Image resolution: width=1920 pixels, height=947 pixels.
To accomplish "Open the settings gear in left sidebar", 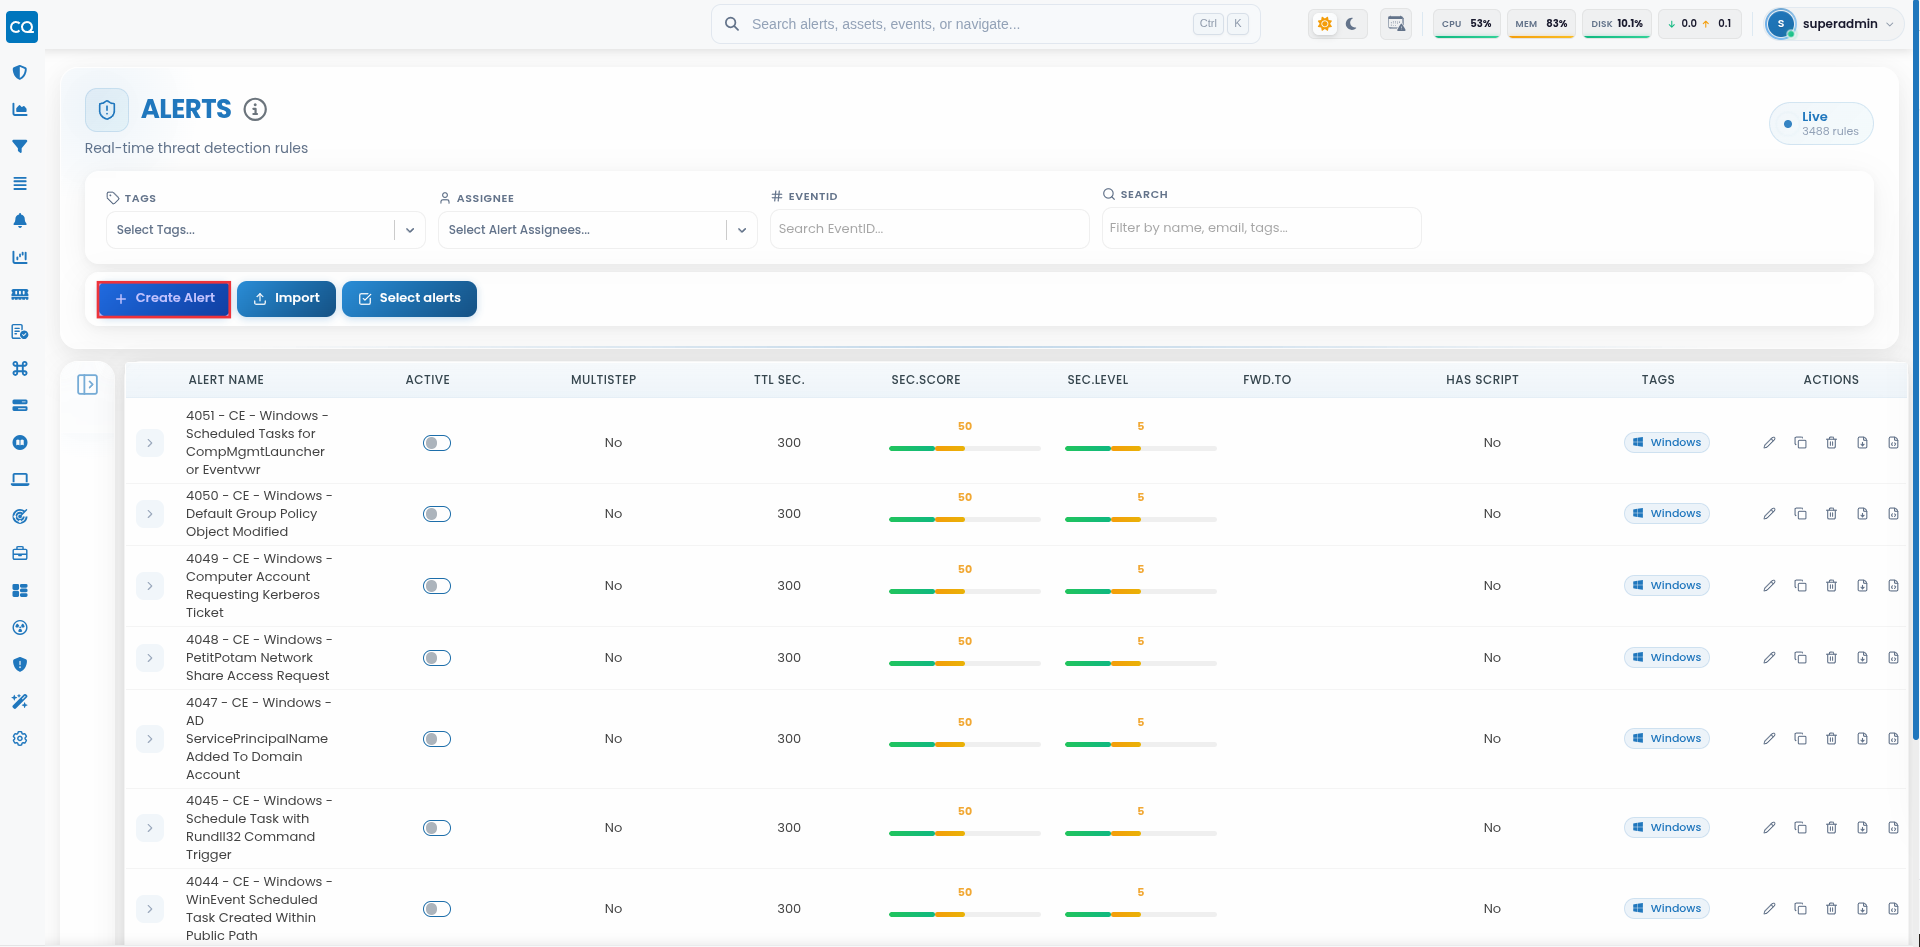I will click(x=20, y=739).
